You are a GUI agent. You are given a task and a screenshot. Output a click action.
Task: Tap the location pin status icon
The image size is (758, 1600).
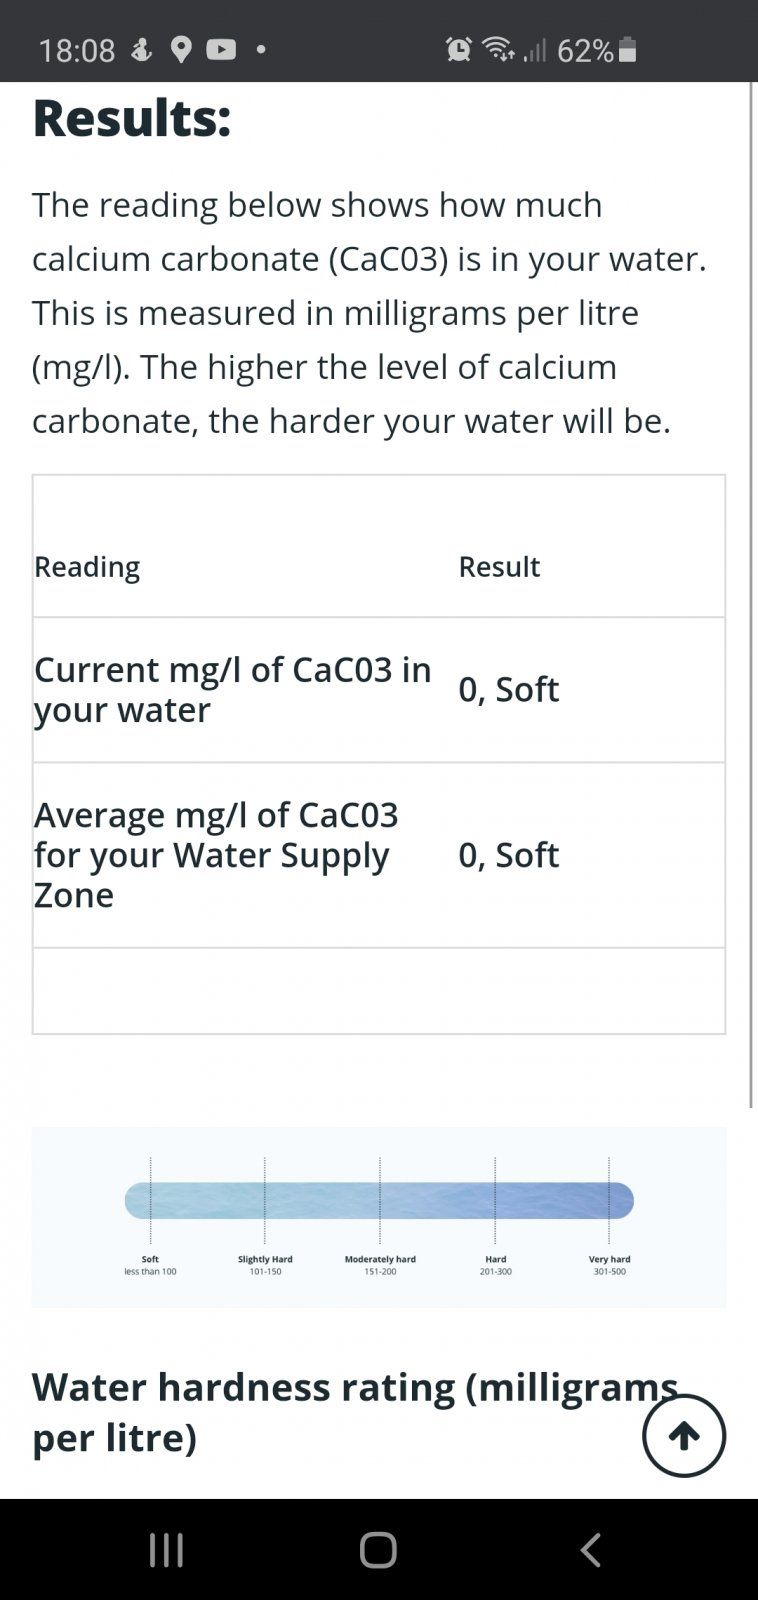point(181,49)
